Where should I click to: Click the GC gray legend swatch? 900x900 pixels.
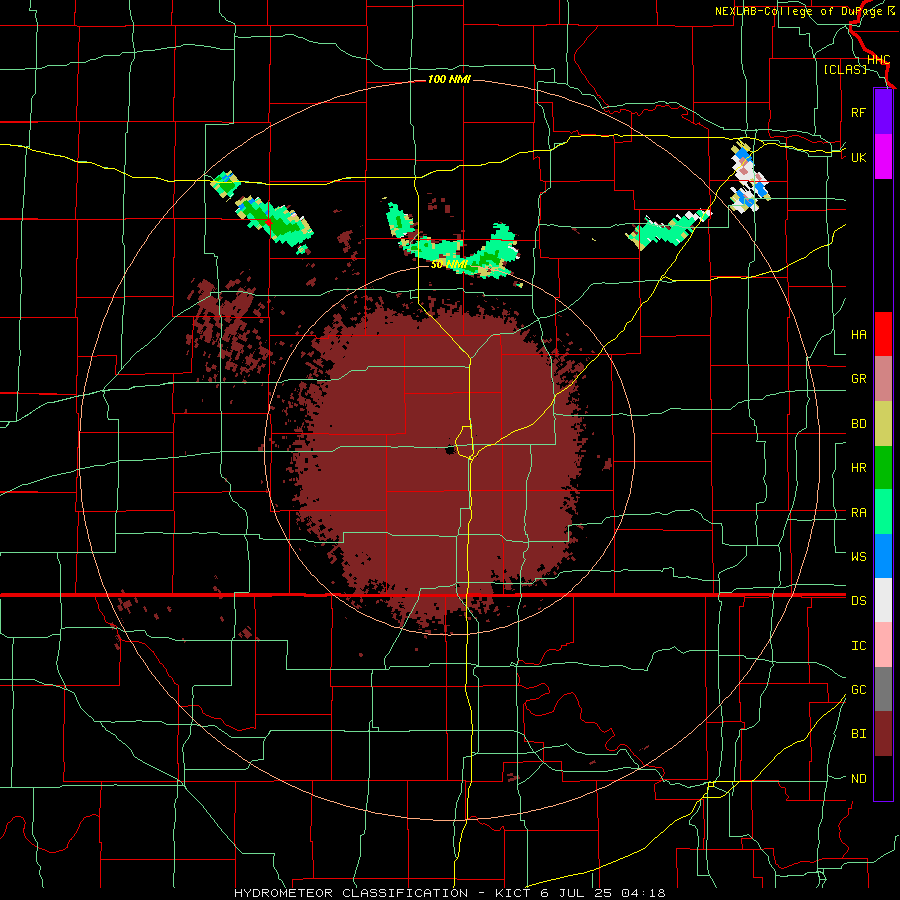pyautogui.click(x=883, y=689)
